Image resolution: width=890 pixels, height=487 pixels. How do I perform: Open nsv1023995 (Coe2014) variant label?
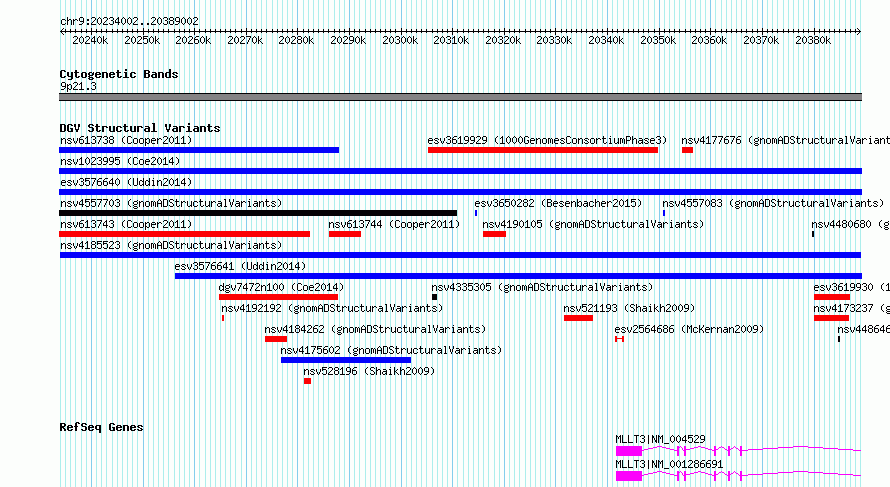coord(120,161)
